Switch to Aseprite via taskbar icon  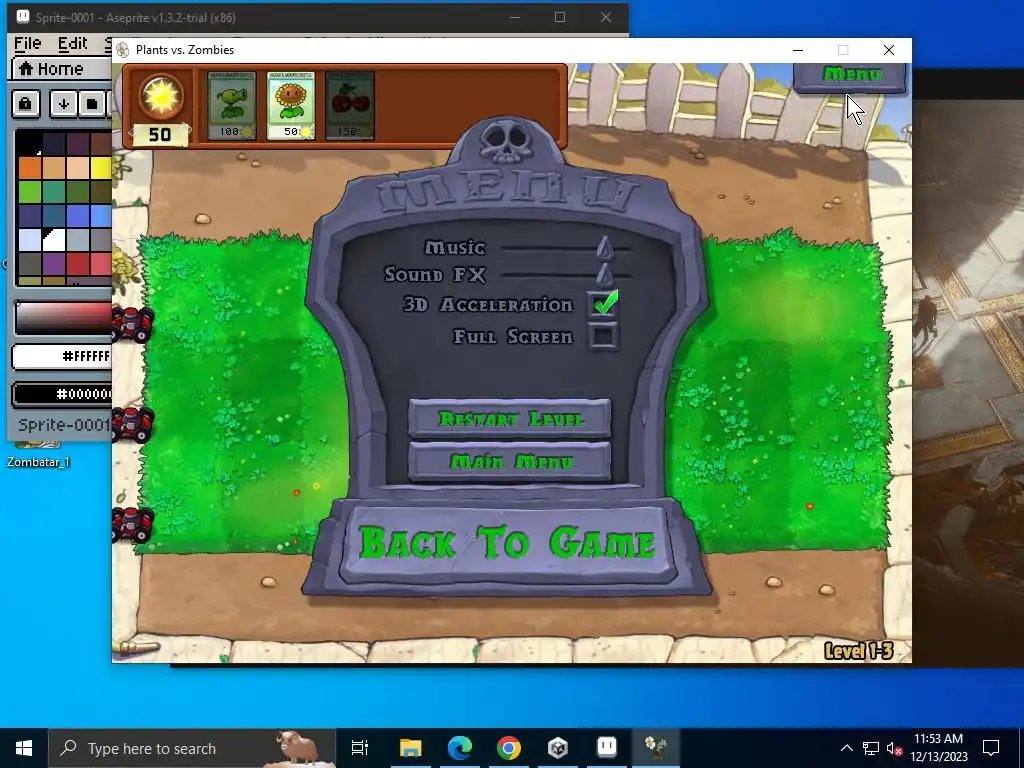[x=607, y=748]
